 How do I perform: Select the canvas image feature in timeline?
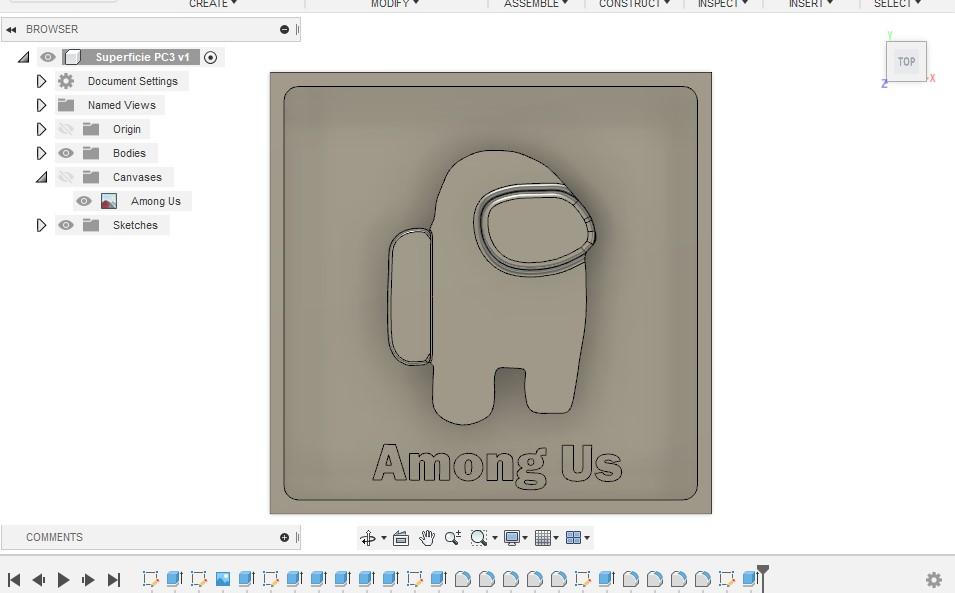click(223, 578)
